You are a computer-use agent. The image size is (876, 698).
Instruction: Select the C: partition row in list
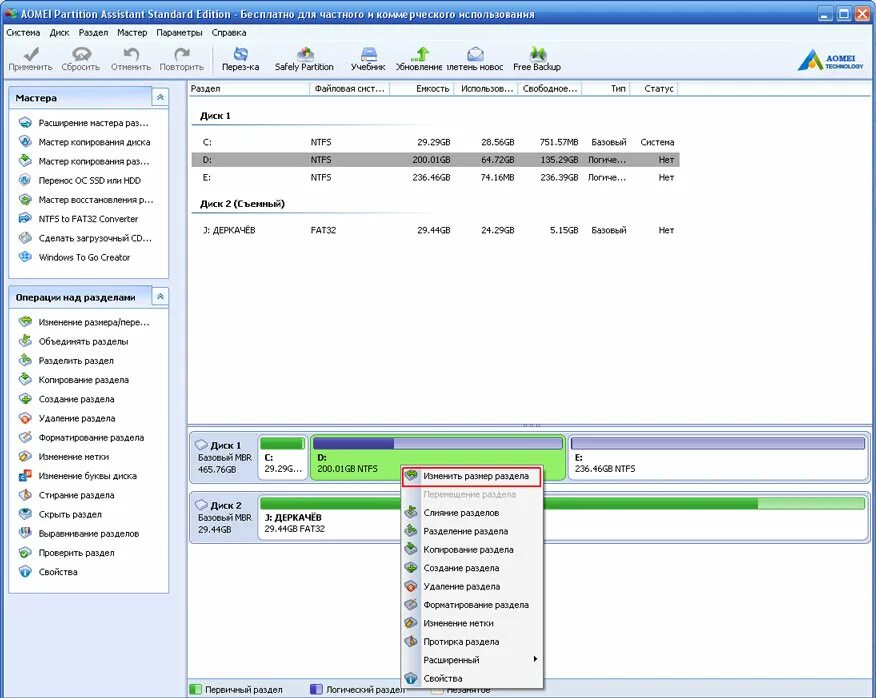(x=435, y=143)
